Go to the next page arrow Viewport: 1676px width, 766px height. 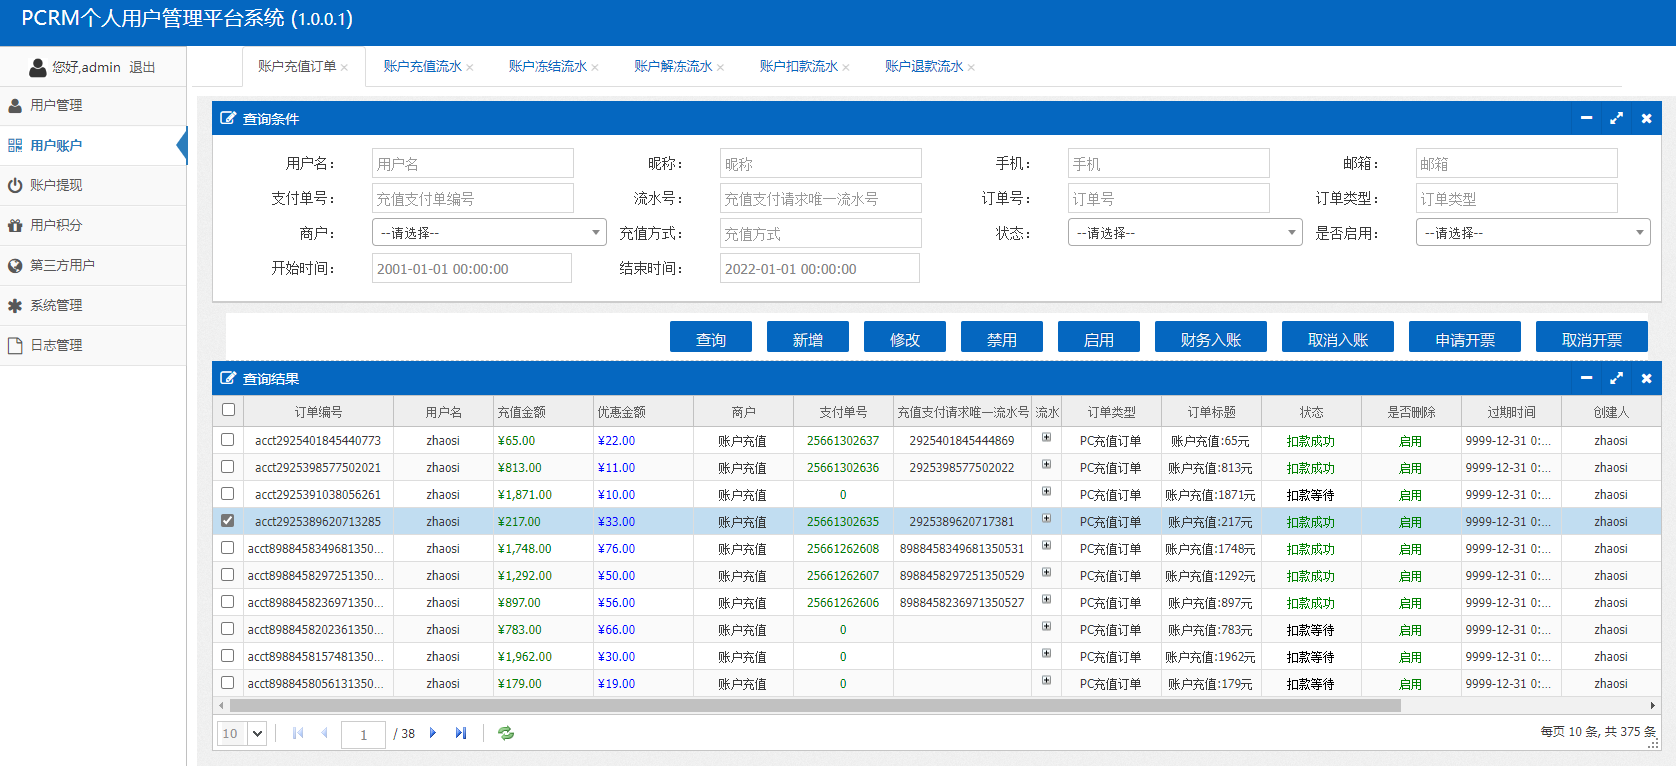click(433, 733)
